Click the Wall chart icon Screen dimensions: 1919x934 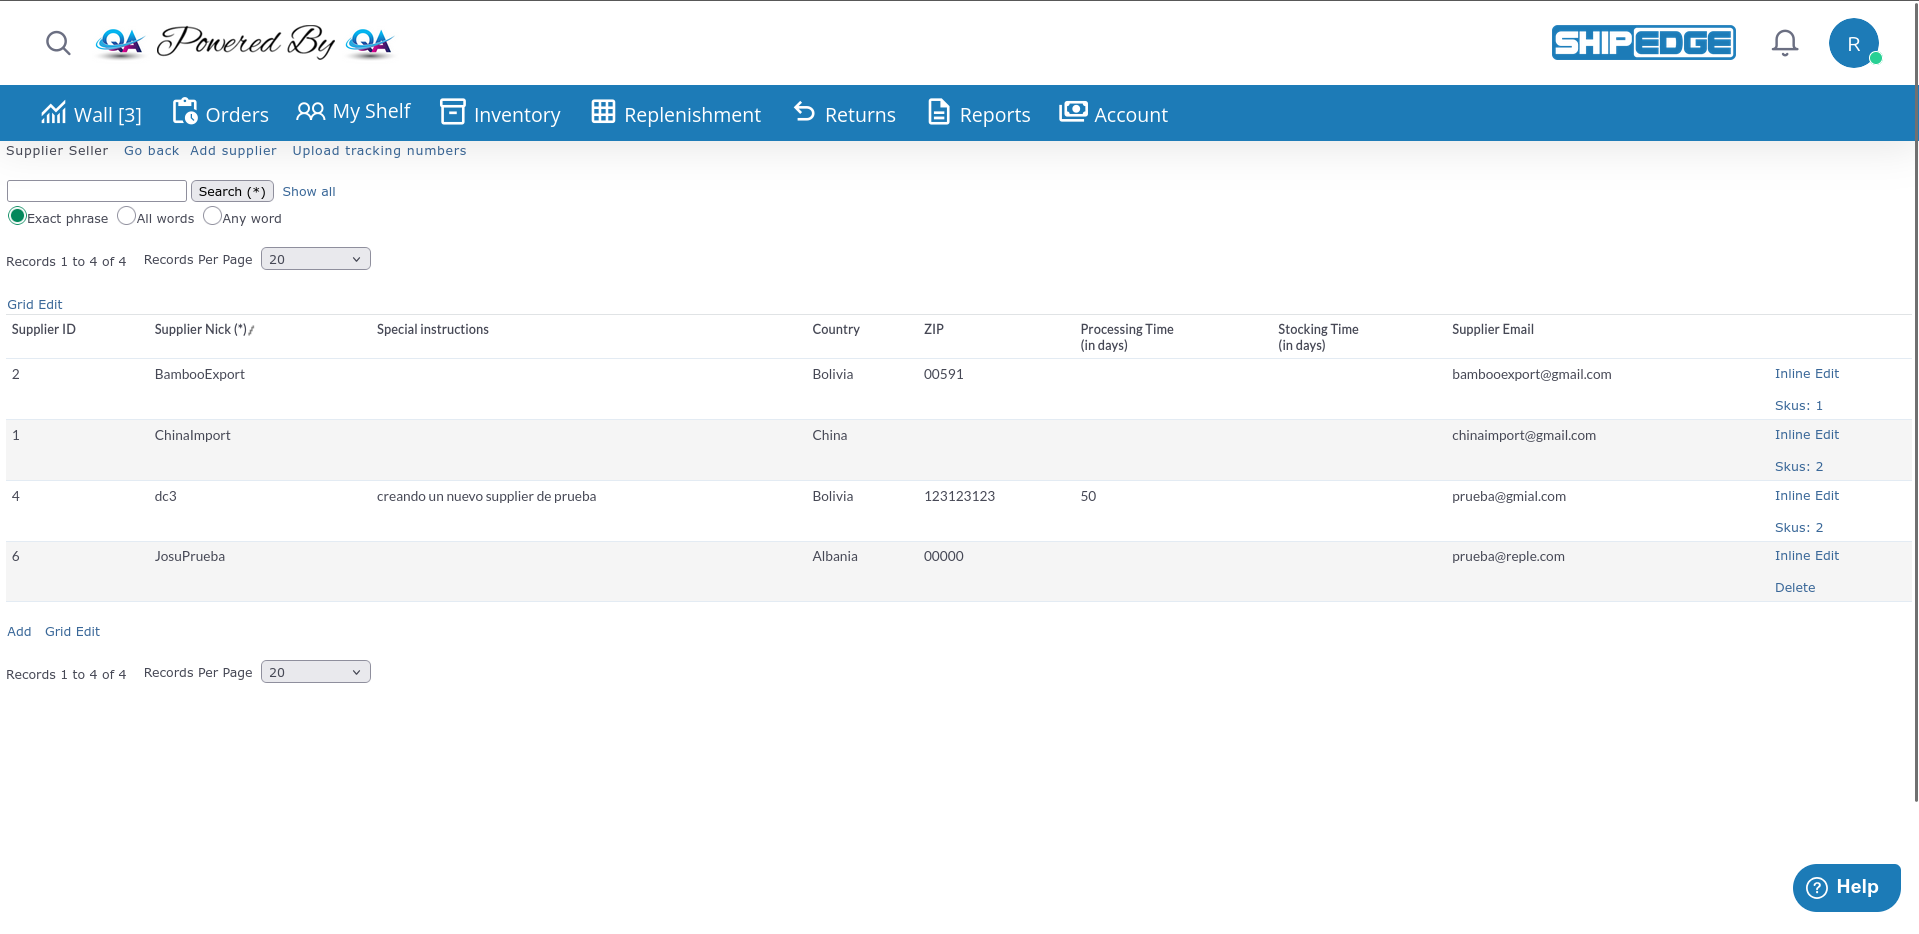point(53,113)
